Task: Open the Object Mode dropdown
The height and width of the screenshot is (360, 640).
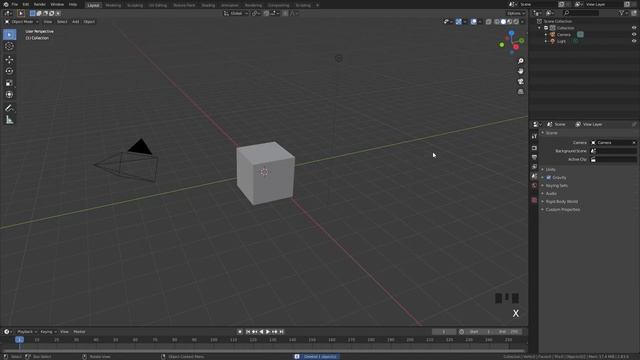Action: (21, 22)
